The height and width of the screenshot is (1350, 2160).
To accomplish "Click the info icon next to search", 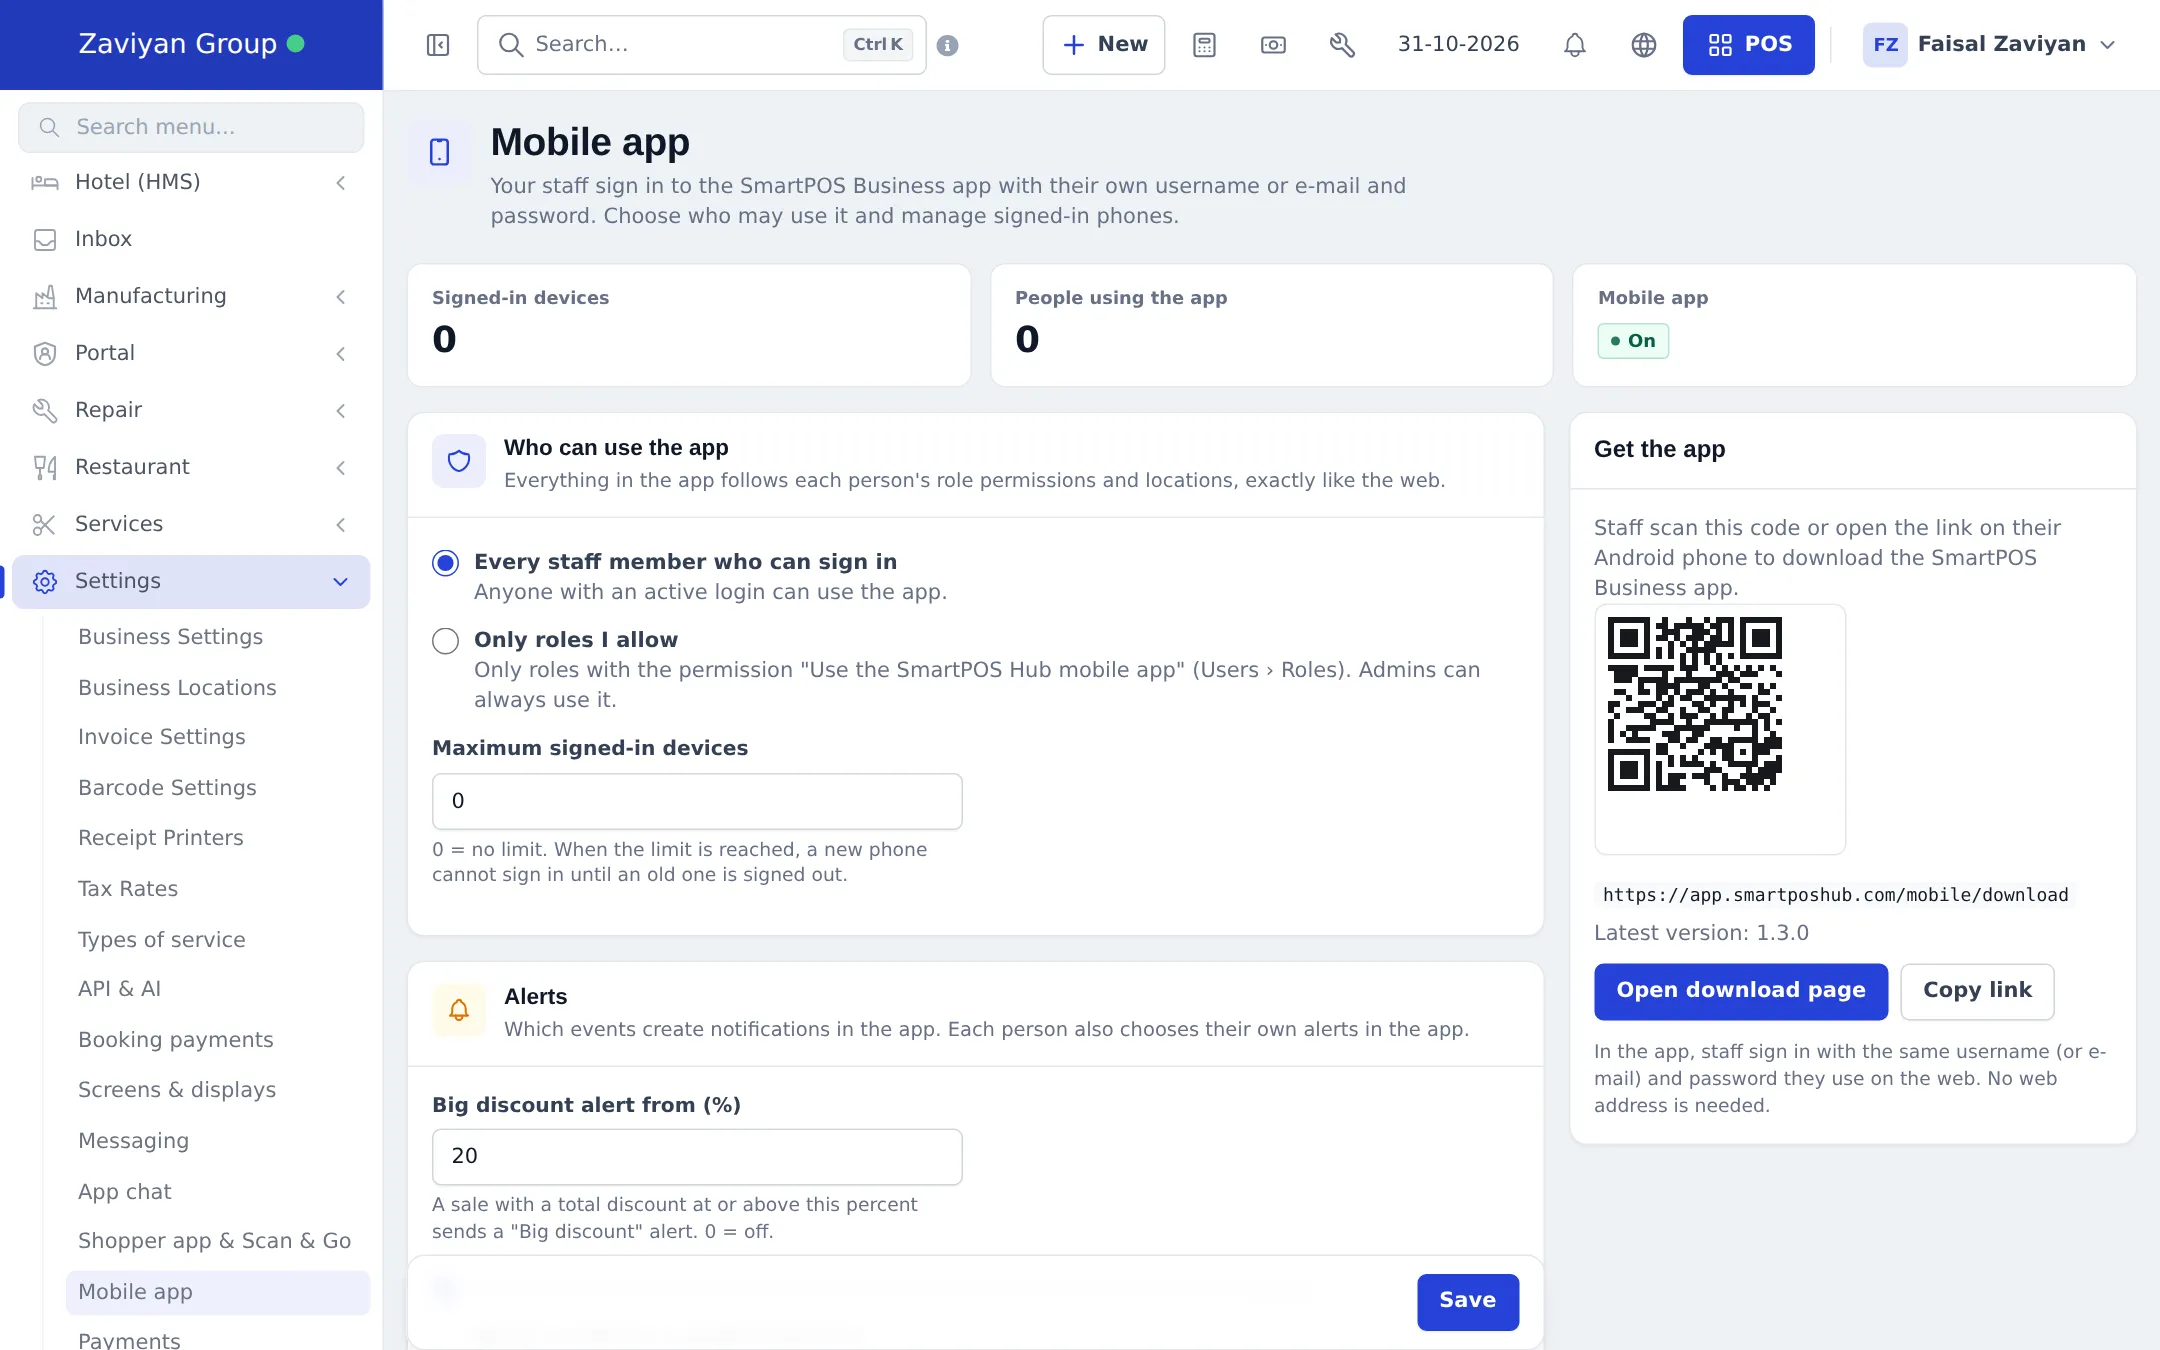I will tap(948, 45).
